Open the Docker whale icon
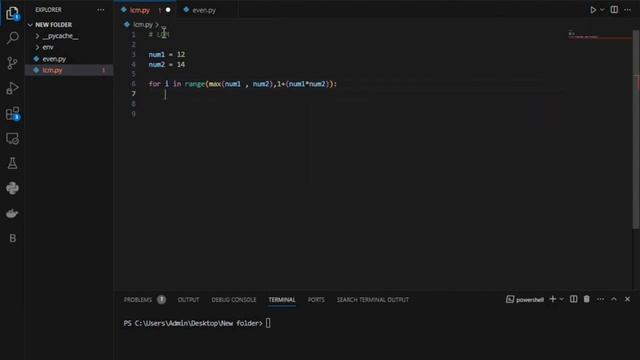The image size is (640, 360). click(12, 213)
